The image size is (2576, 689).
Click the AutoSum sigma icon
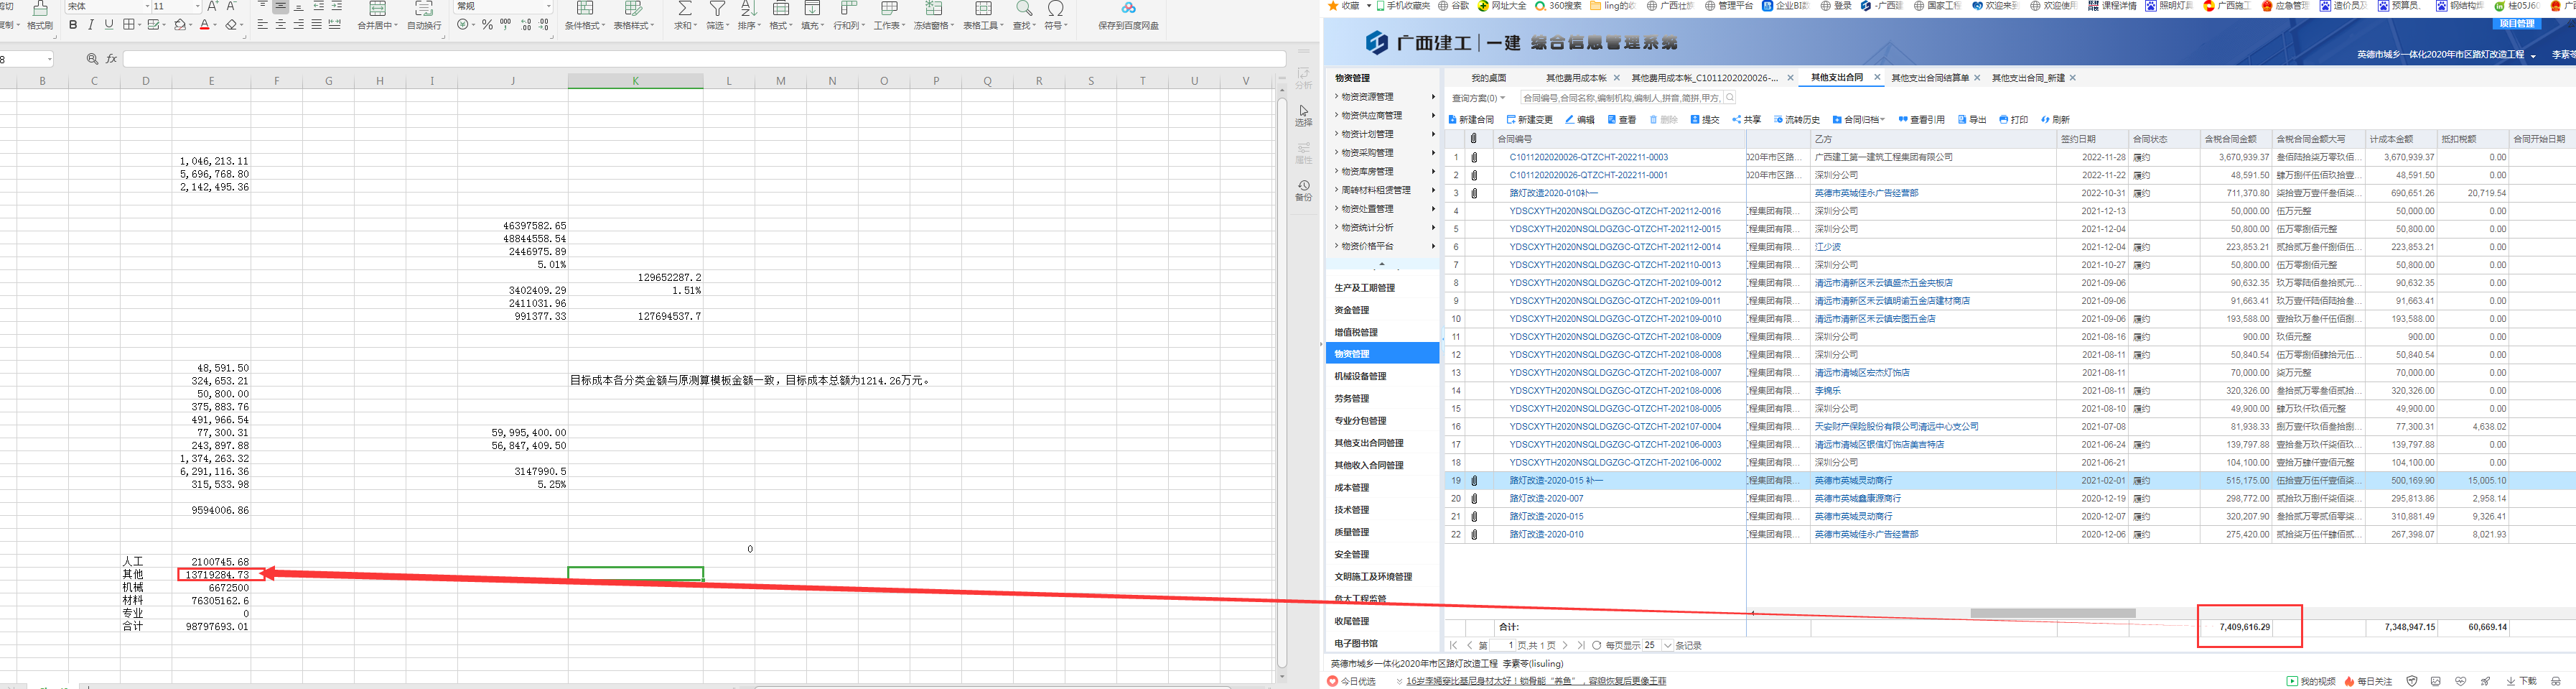pos(685,8)
